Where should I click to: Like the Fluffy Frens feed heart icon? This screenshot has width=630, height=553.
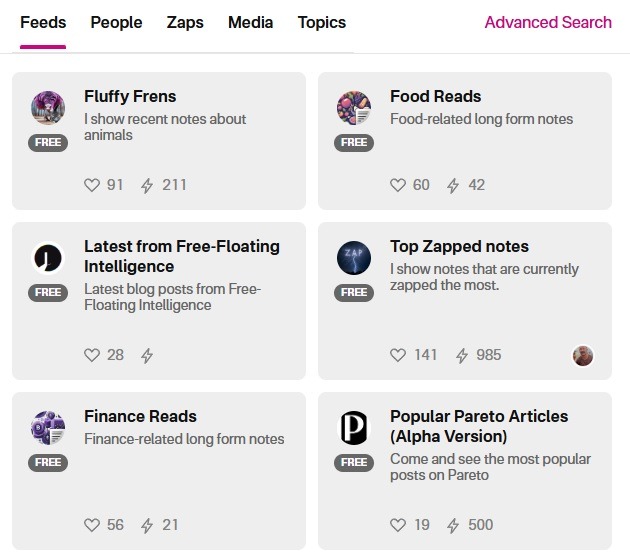[92, 185]
